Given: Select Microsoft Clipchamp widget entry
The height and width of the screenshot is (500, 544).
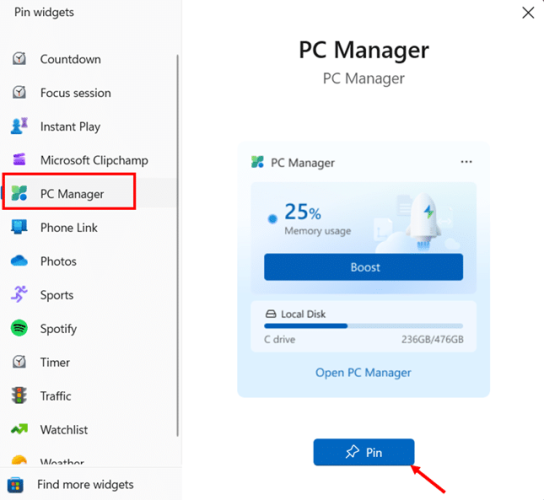Looking at the screenshot, I should click(x=89, y=160).
